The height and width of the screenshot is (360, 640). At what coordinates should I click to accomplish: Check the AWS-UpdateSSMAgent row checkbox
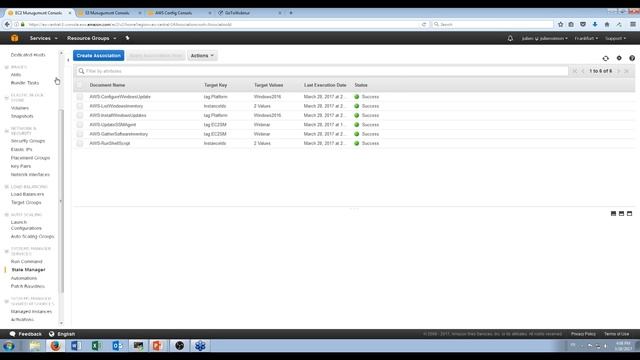coord(79,125)
